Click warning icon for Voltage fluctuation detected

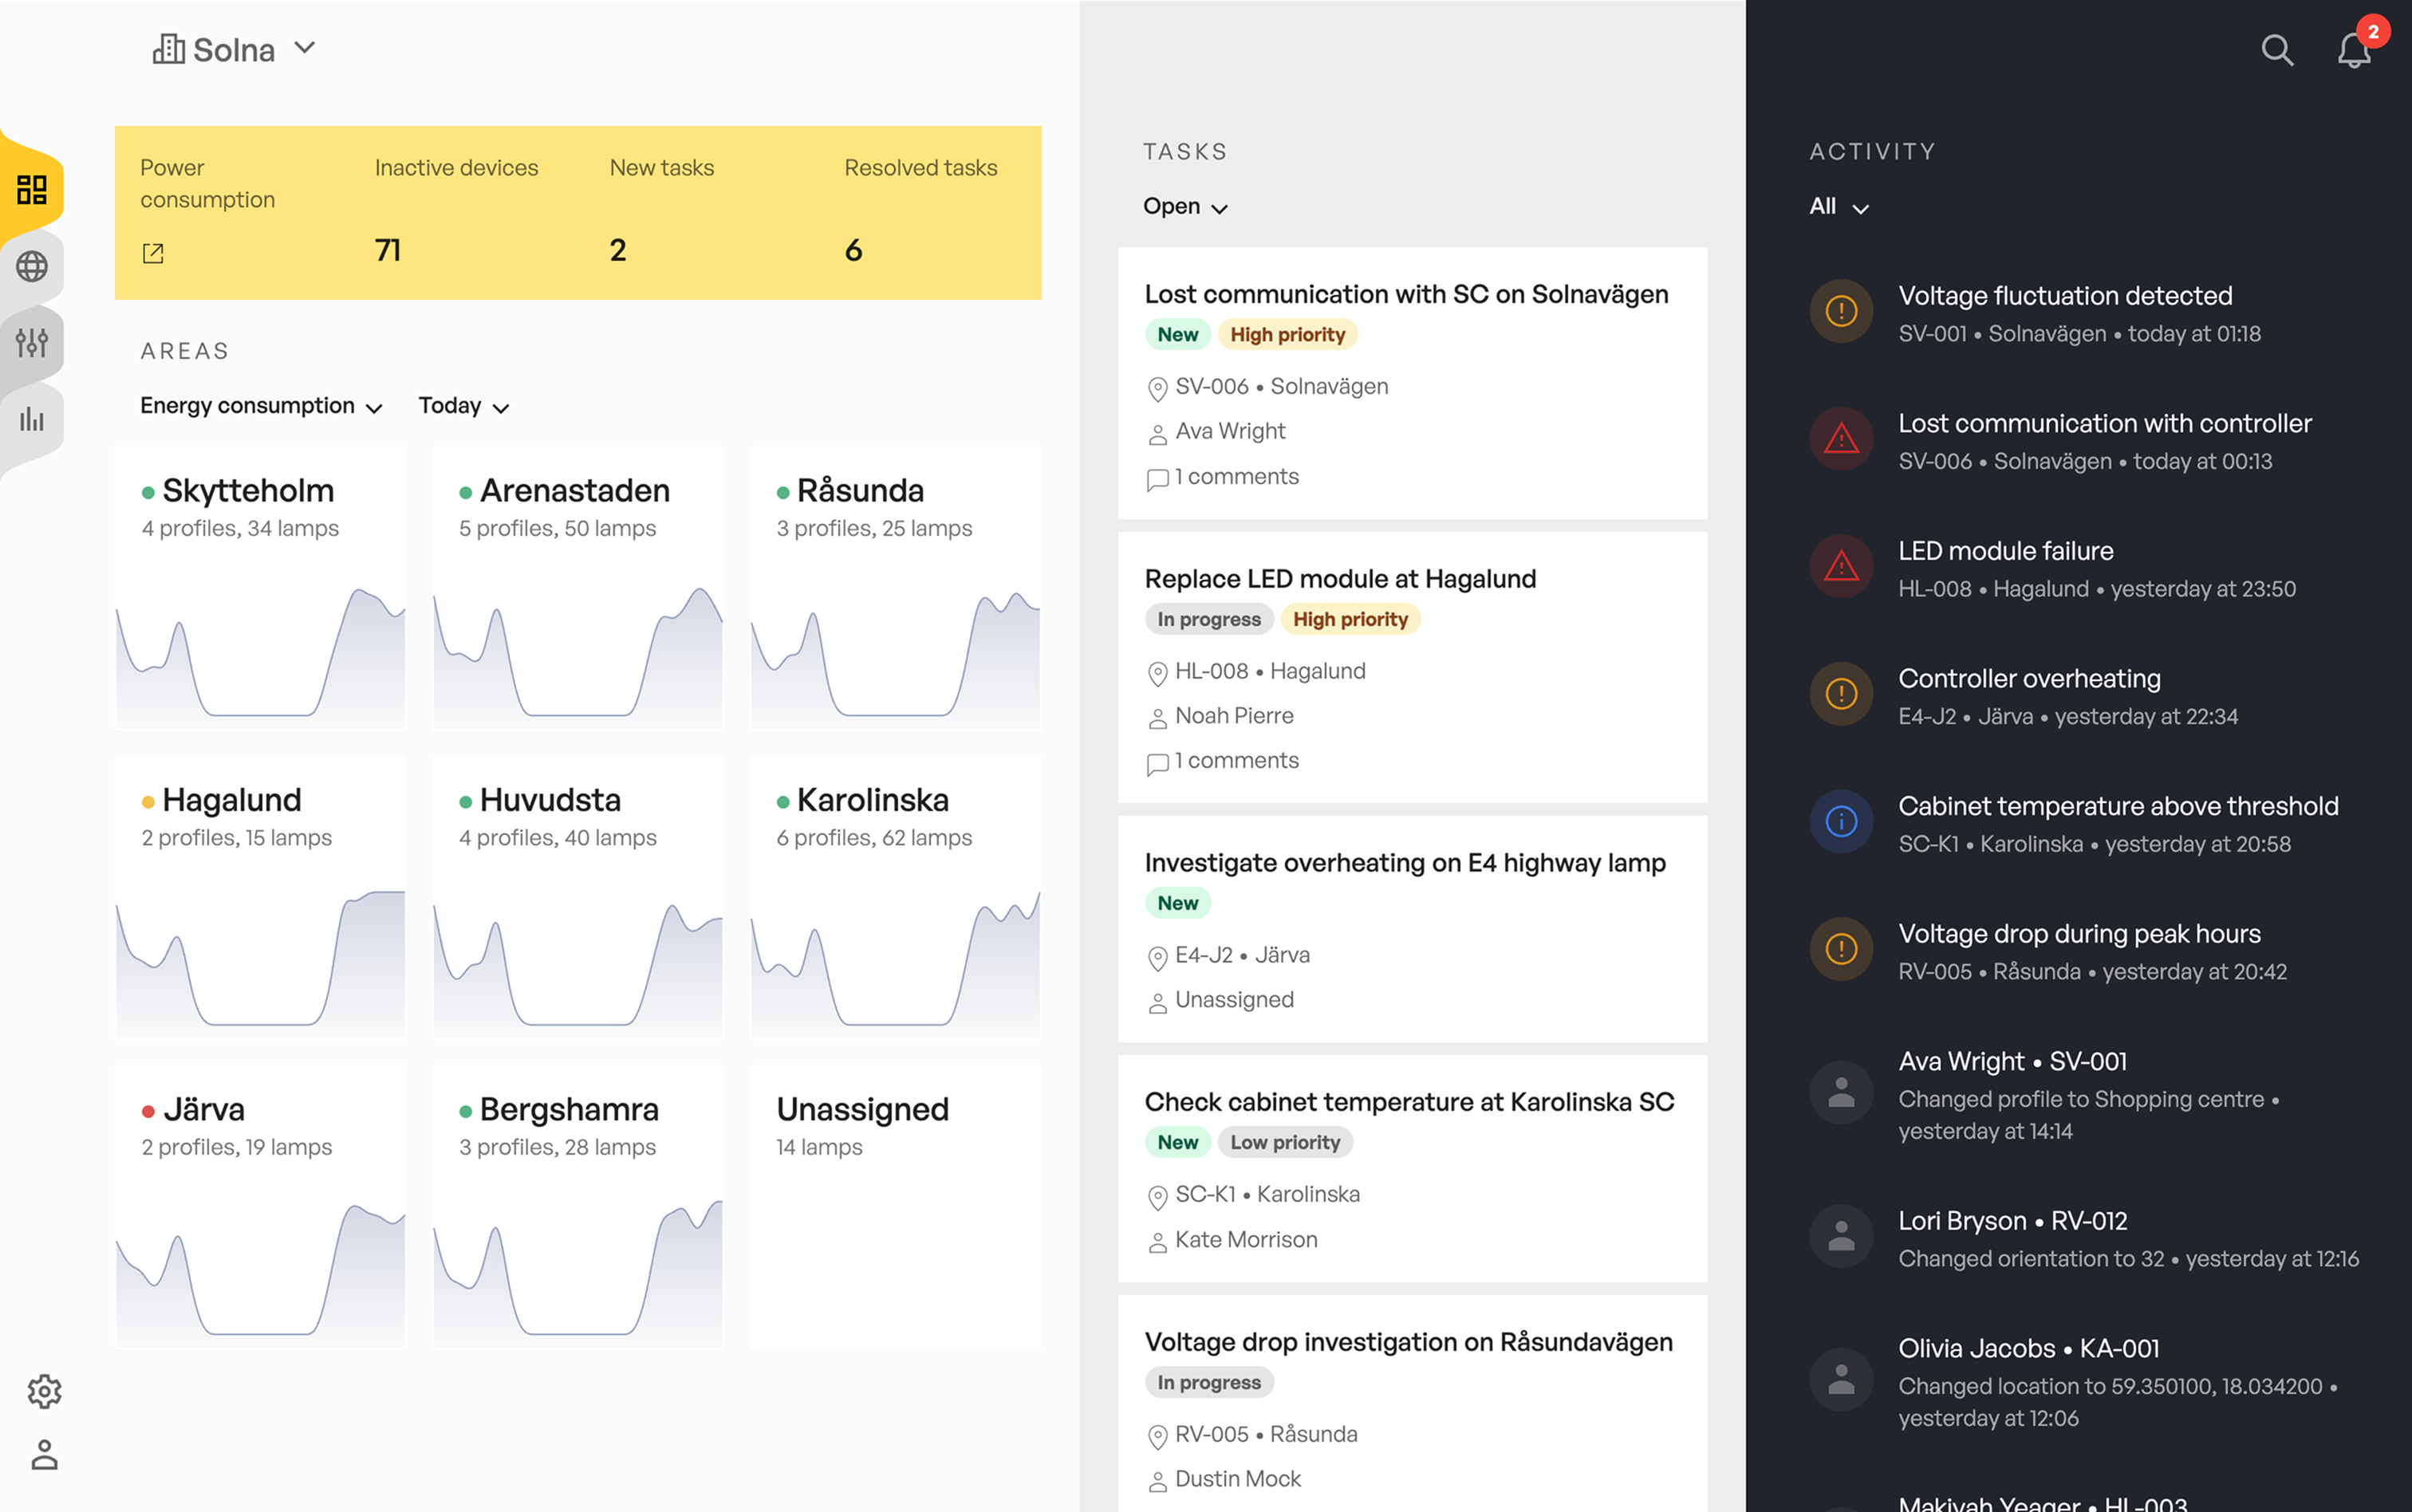pos(1841,311)
